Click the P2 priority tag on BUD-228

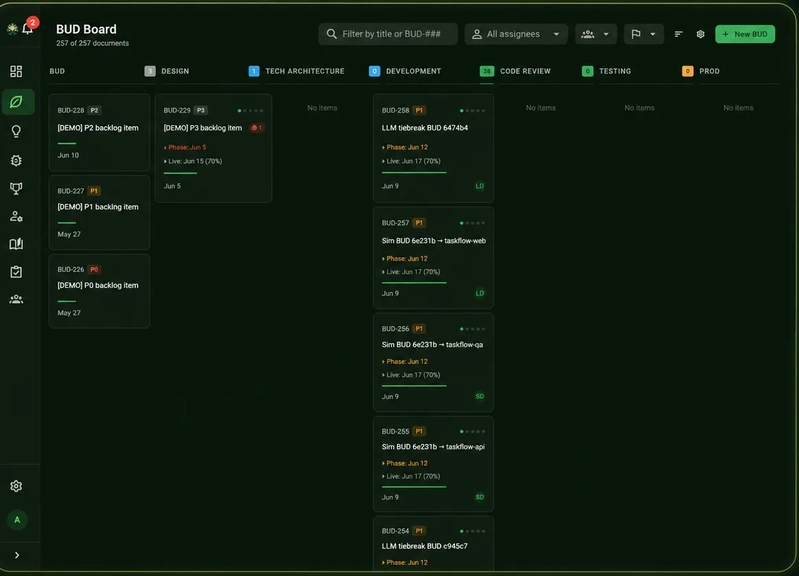(x=94, y=111)
